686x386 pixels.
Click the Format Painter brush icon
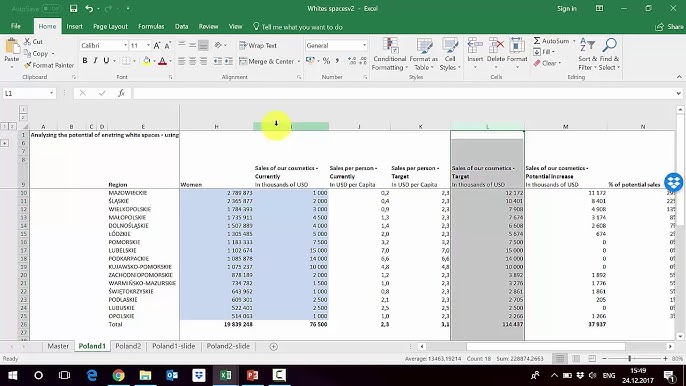tap(28, 65)
